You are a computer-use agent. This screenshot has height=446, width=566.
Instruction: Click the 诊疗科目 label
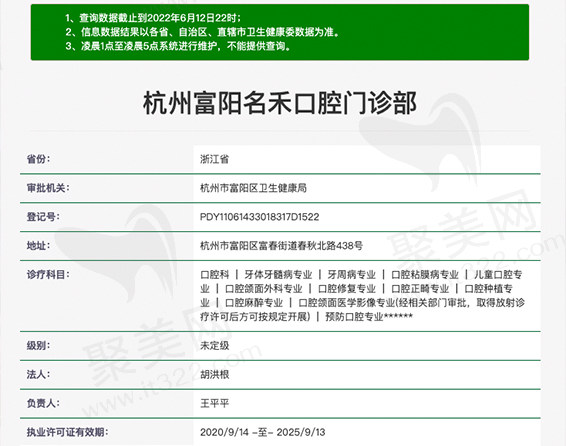48,274
